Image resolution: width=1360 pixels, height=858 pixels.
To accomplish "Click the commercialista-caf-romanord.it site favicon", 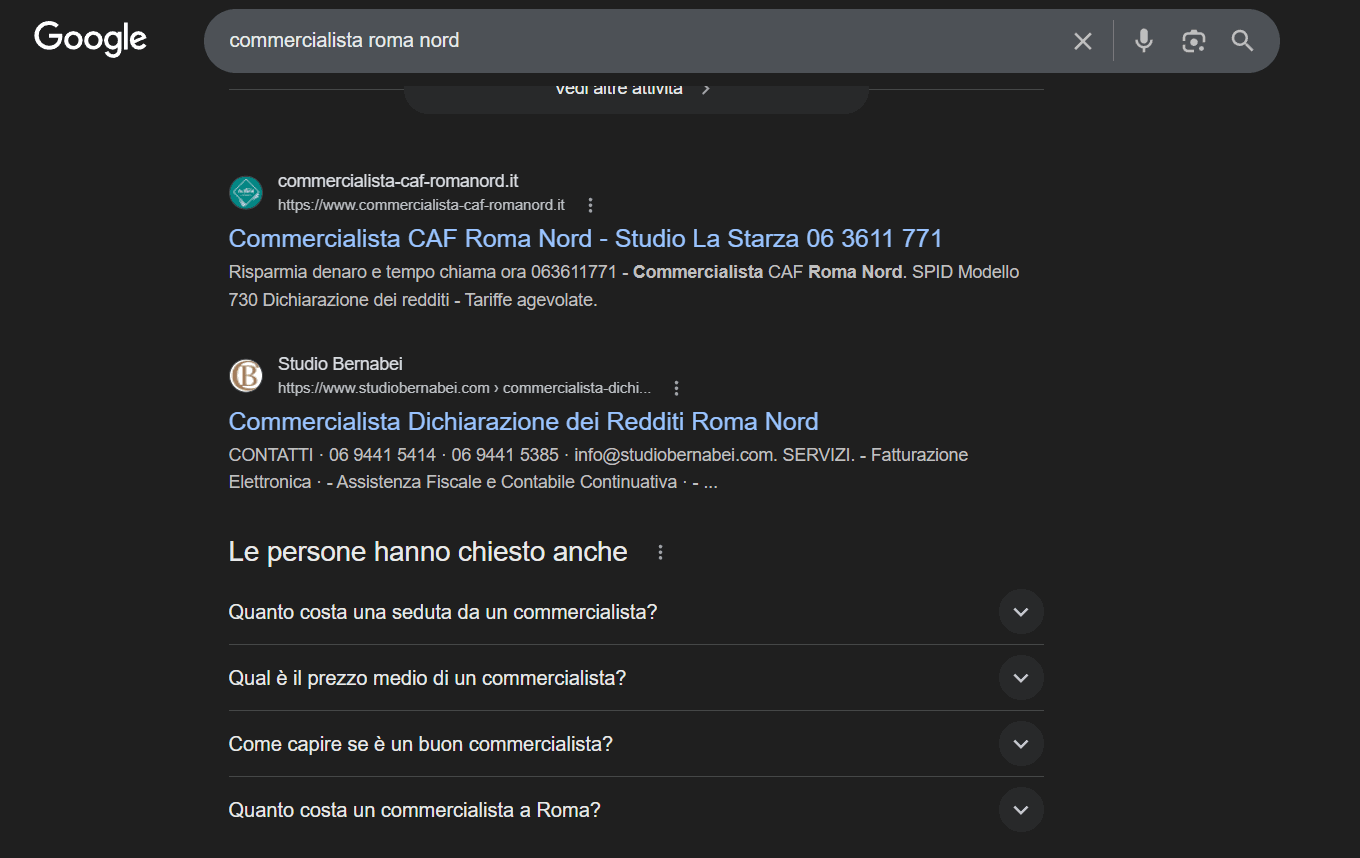I will point(245,192).
